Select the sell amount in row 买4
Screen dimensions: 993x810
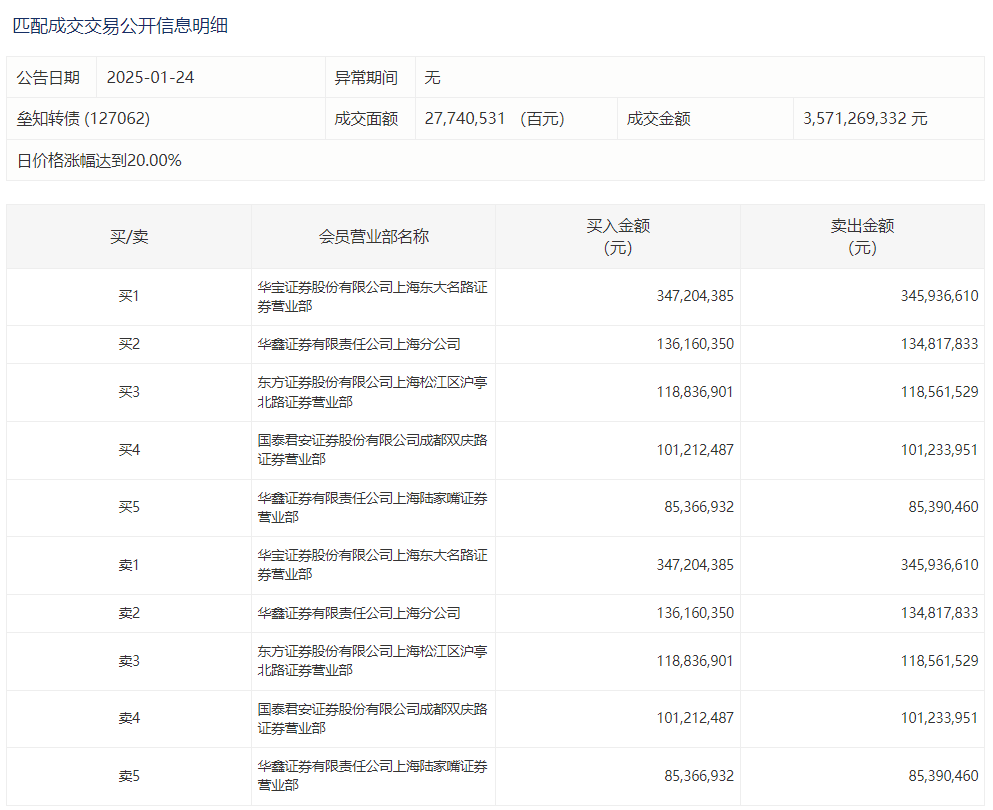pyautogui.click(x=939, y=450)
